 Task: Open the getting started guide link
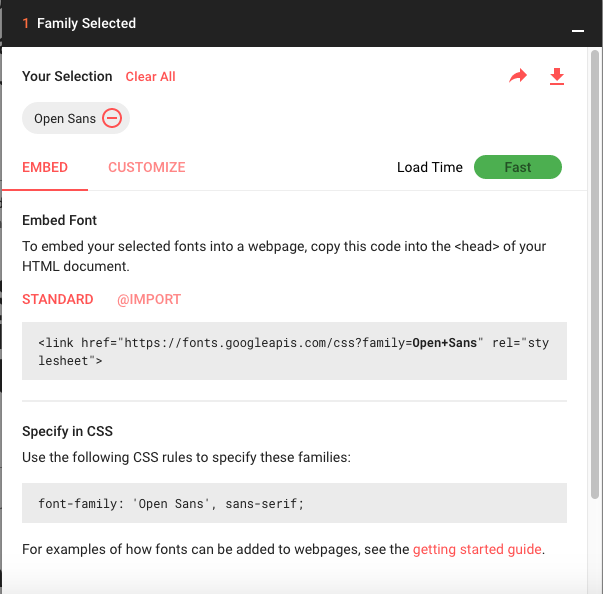[477, 549]
